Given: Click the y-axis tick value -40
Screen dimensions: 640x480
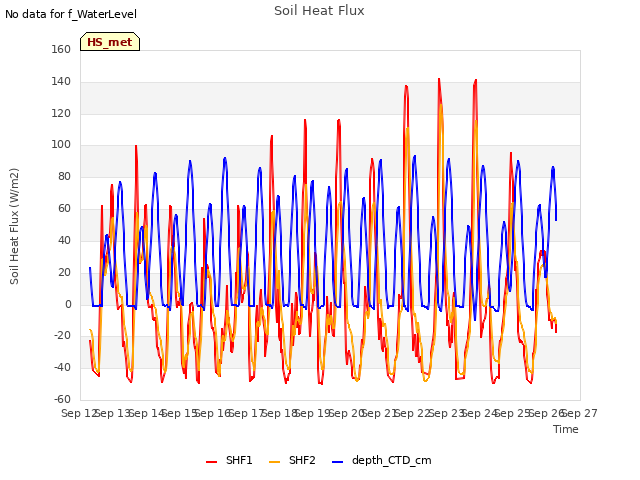Looking at the screenshot, I should click(62, 367).
